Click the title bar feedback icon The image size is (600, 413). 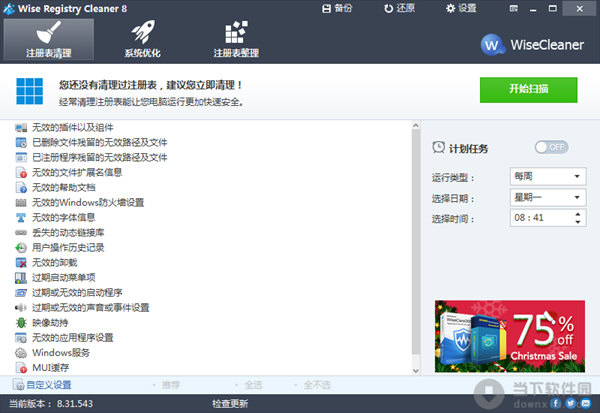click(x=514, y=8)
